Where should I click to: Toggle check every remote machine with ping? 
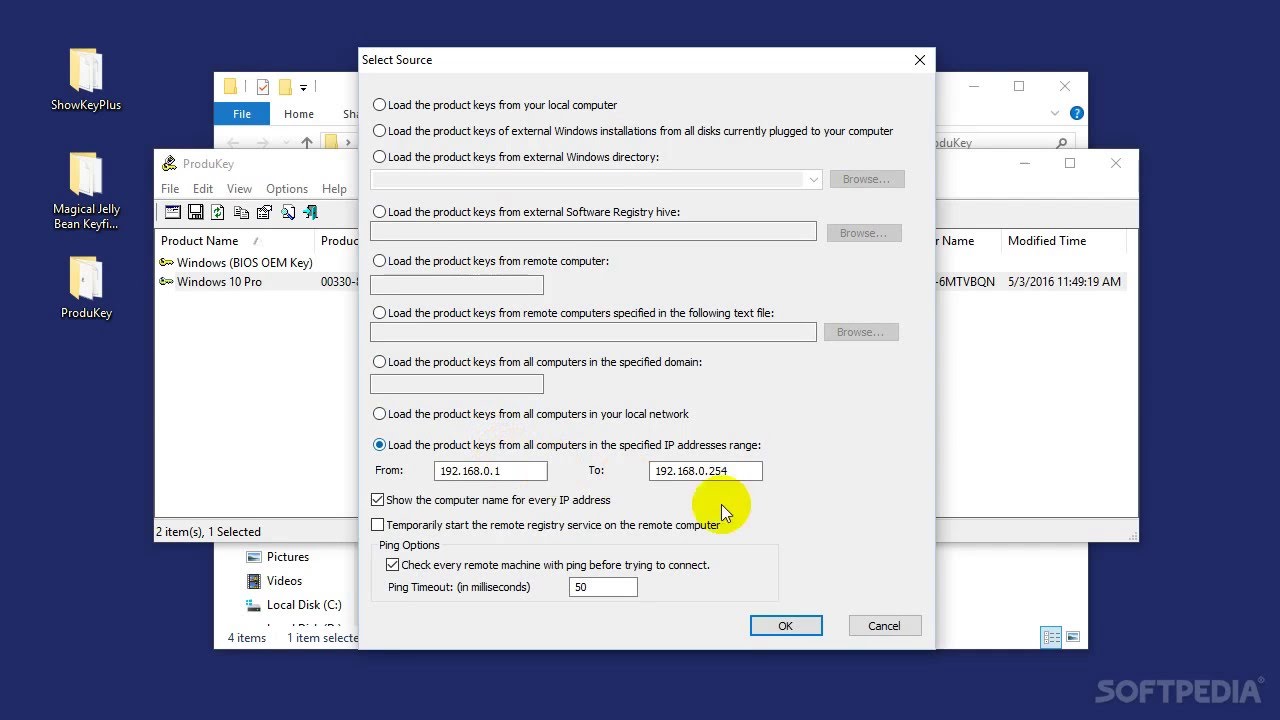click(x=392, y=565)
